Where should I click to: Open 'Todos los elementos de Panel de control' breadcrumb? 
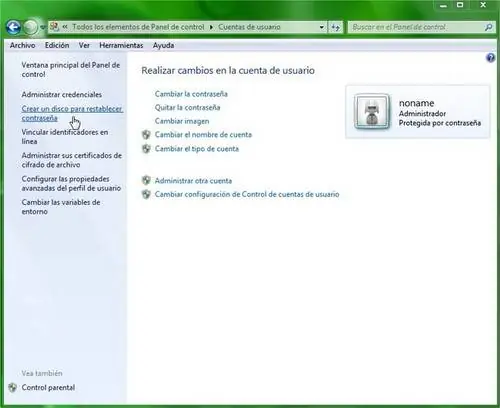[x=138, y=27]
